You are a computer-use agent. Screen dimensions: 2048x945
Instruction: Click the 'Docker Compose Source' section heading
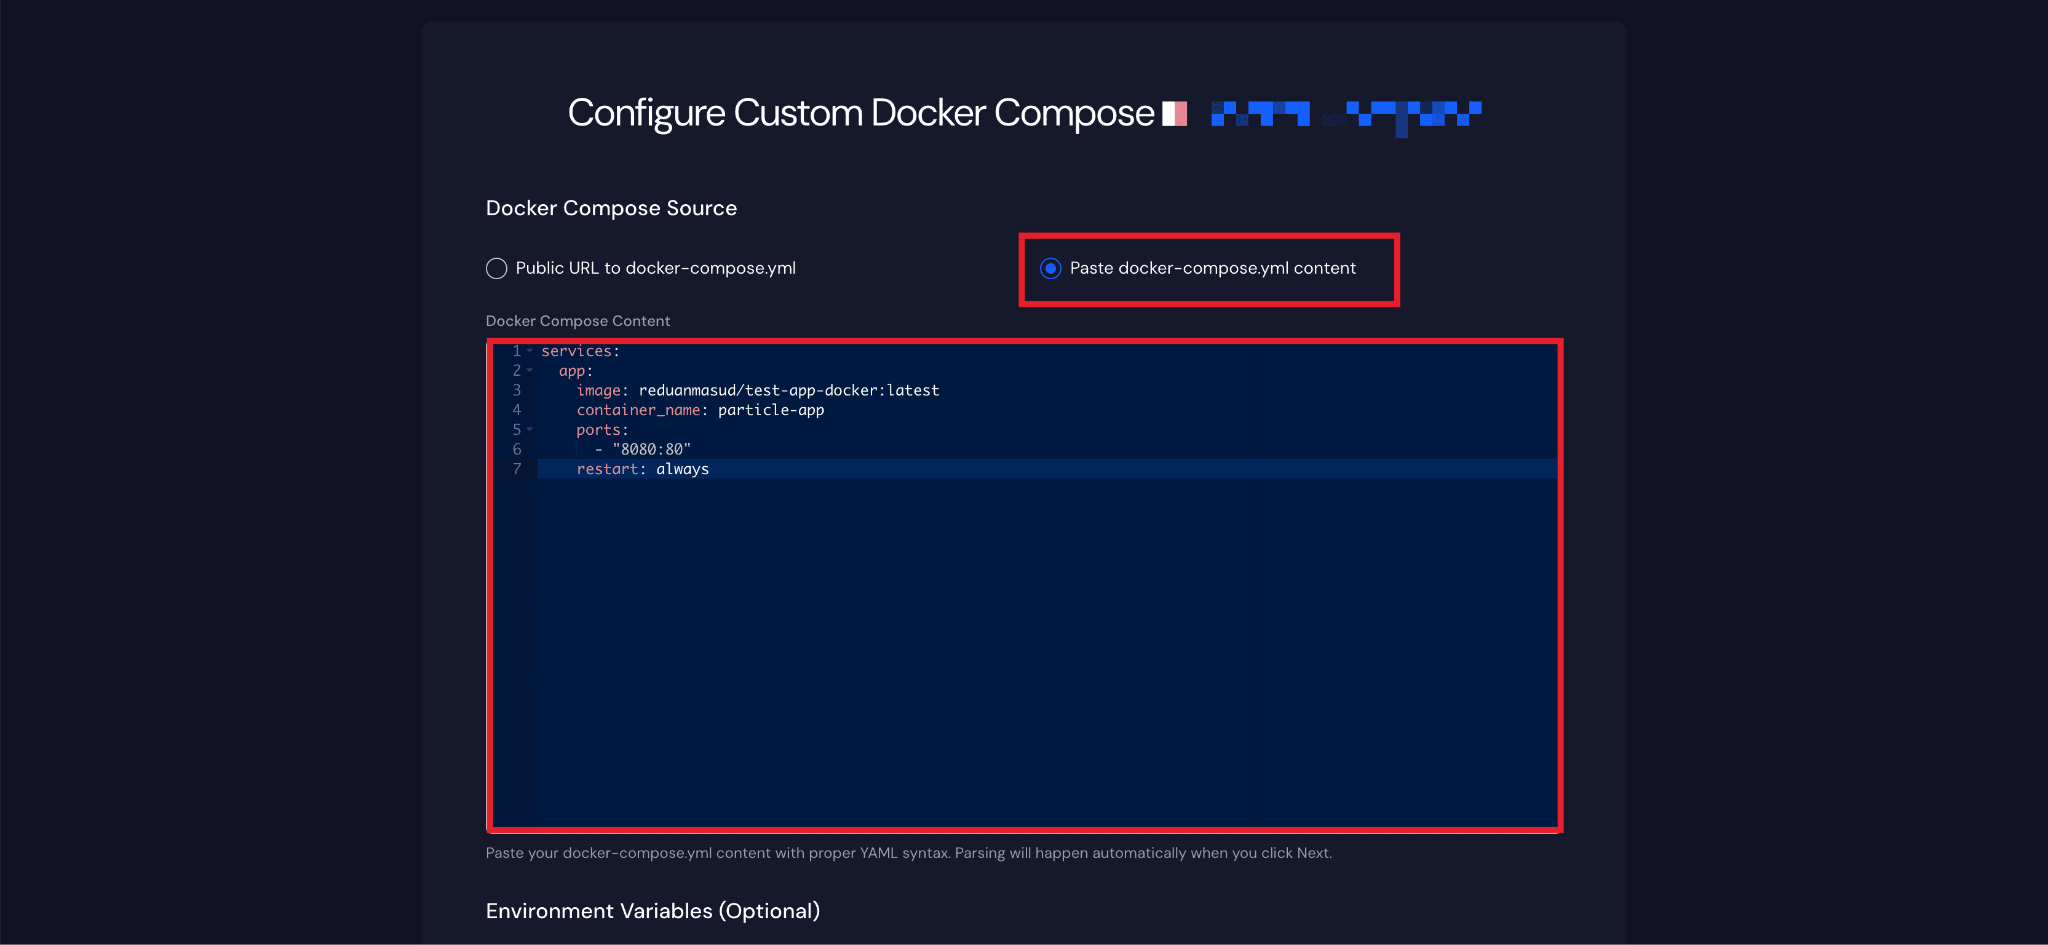click(611, 207)
